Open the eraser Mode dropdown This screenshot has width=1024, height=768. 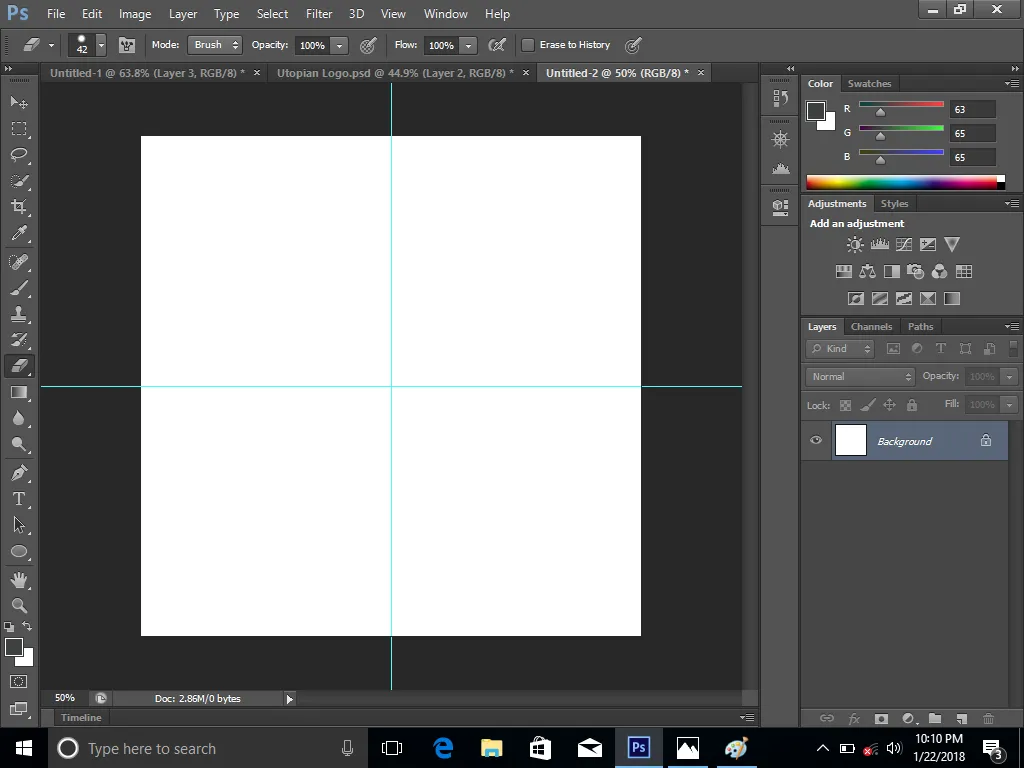click(x=215, y=45)
